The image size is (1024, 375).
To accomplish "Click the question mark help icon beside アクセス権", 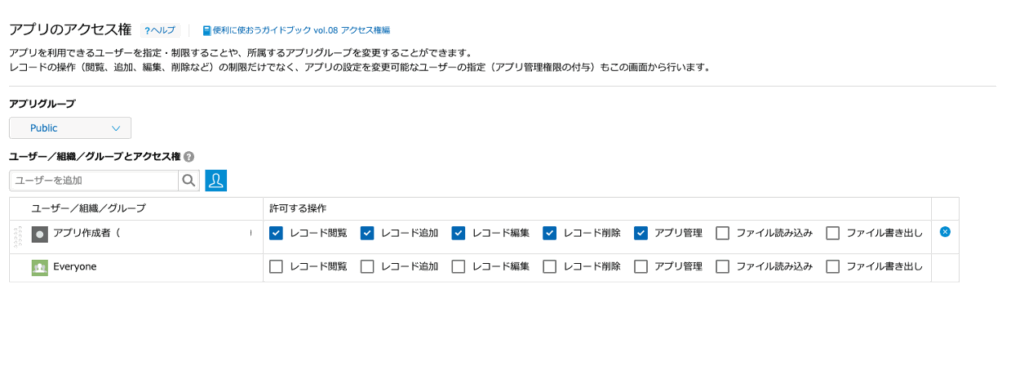I will click(189, 157).
